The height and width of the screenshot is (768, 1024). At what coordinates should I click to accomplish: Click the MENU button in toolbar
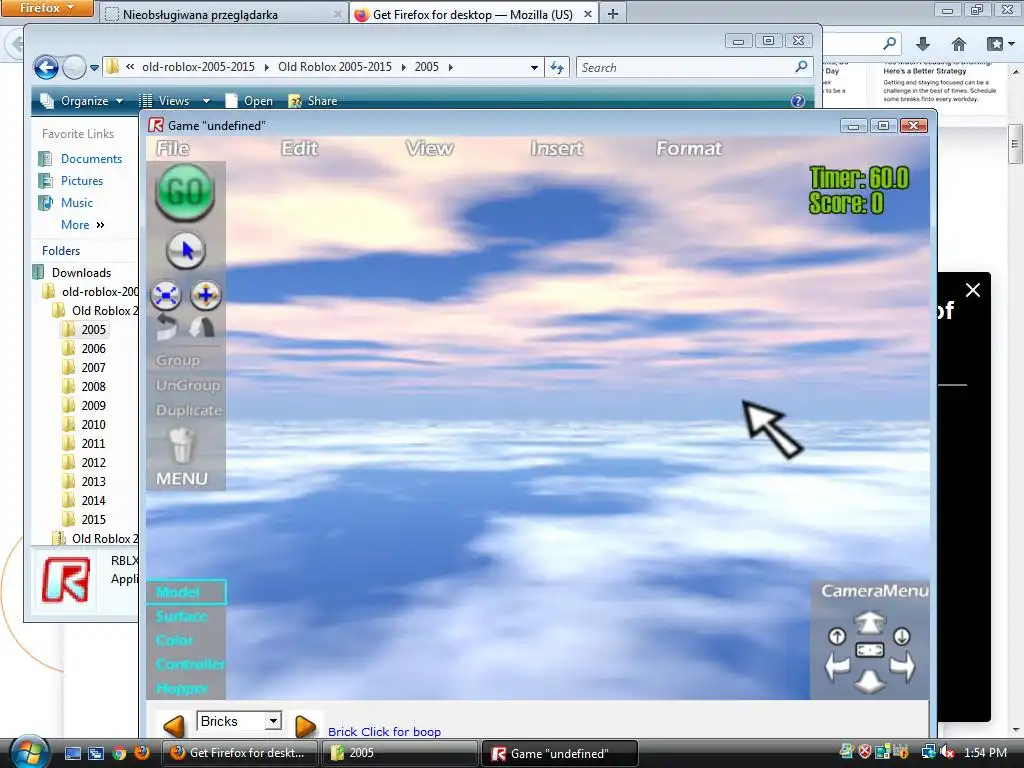[x=182, y=479]
